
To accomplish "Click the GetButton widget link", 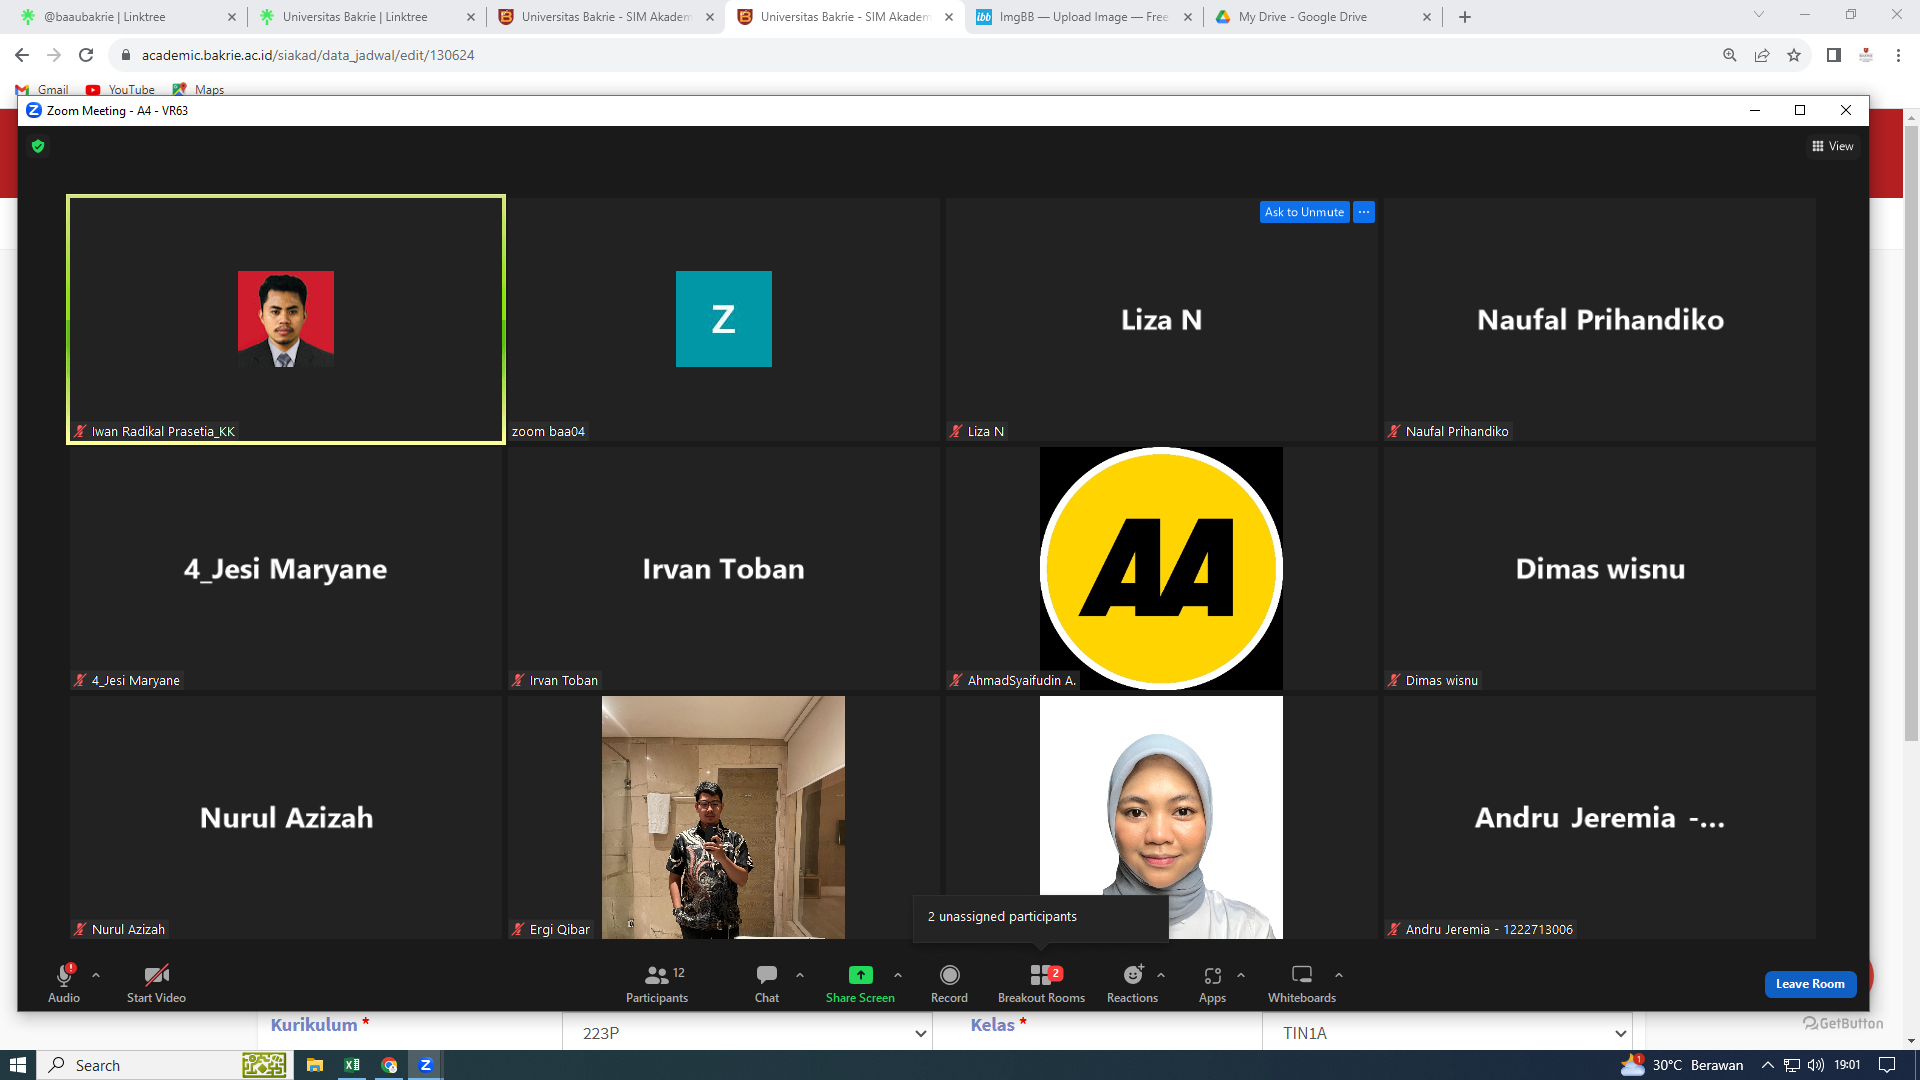I will (1843, 1023).
